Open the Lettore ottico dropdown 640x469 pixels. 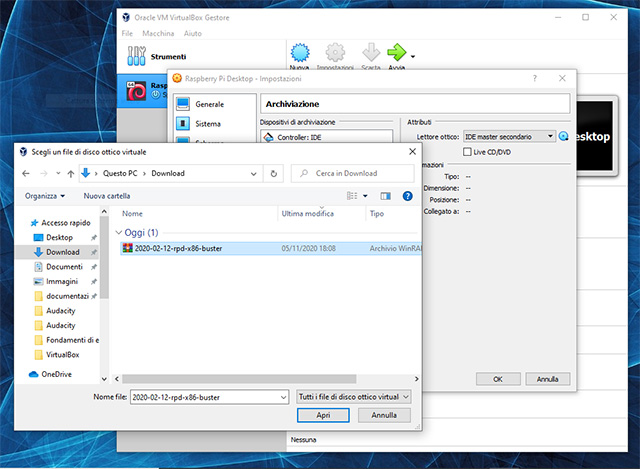click(x=509, y=136)
